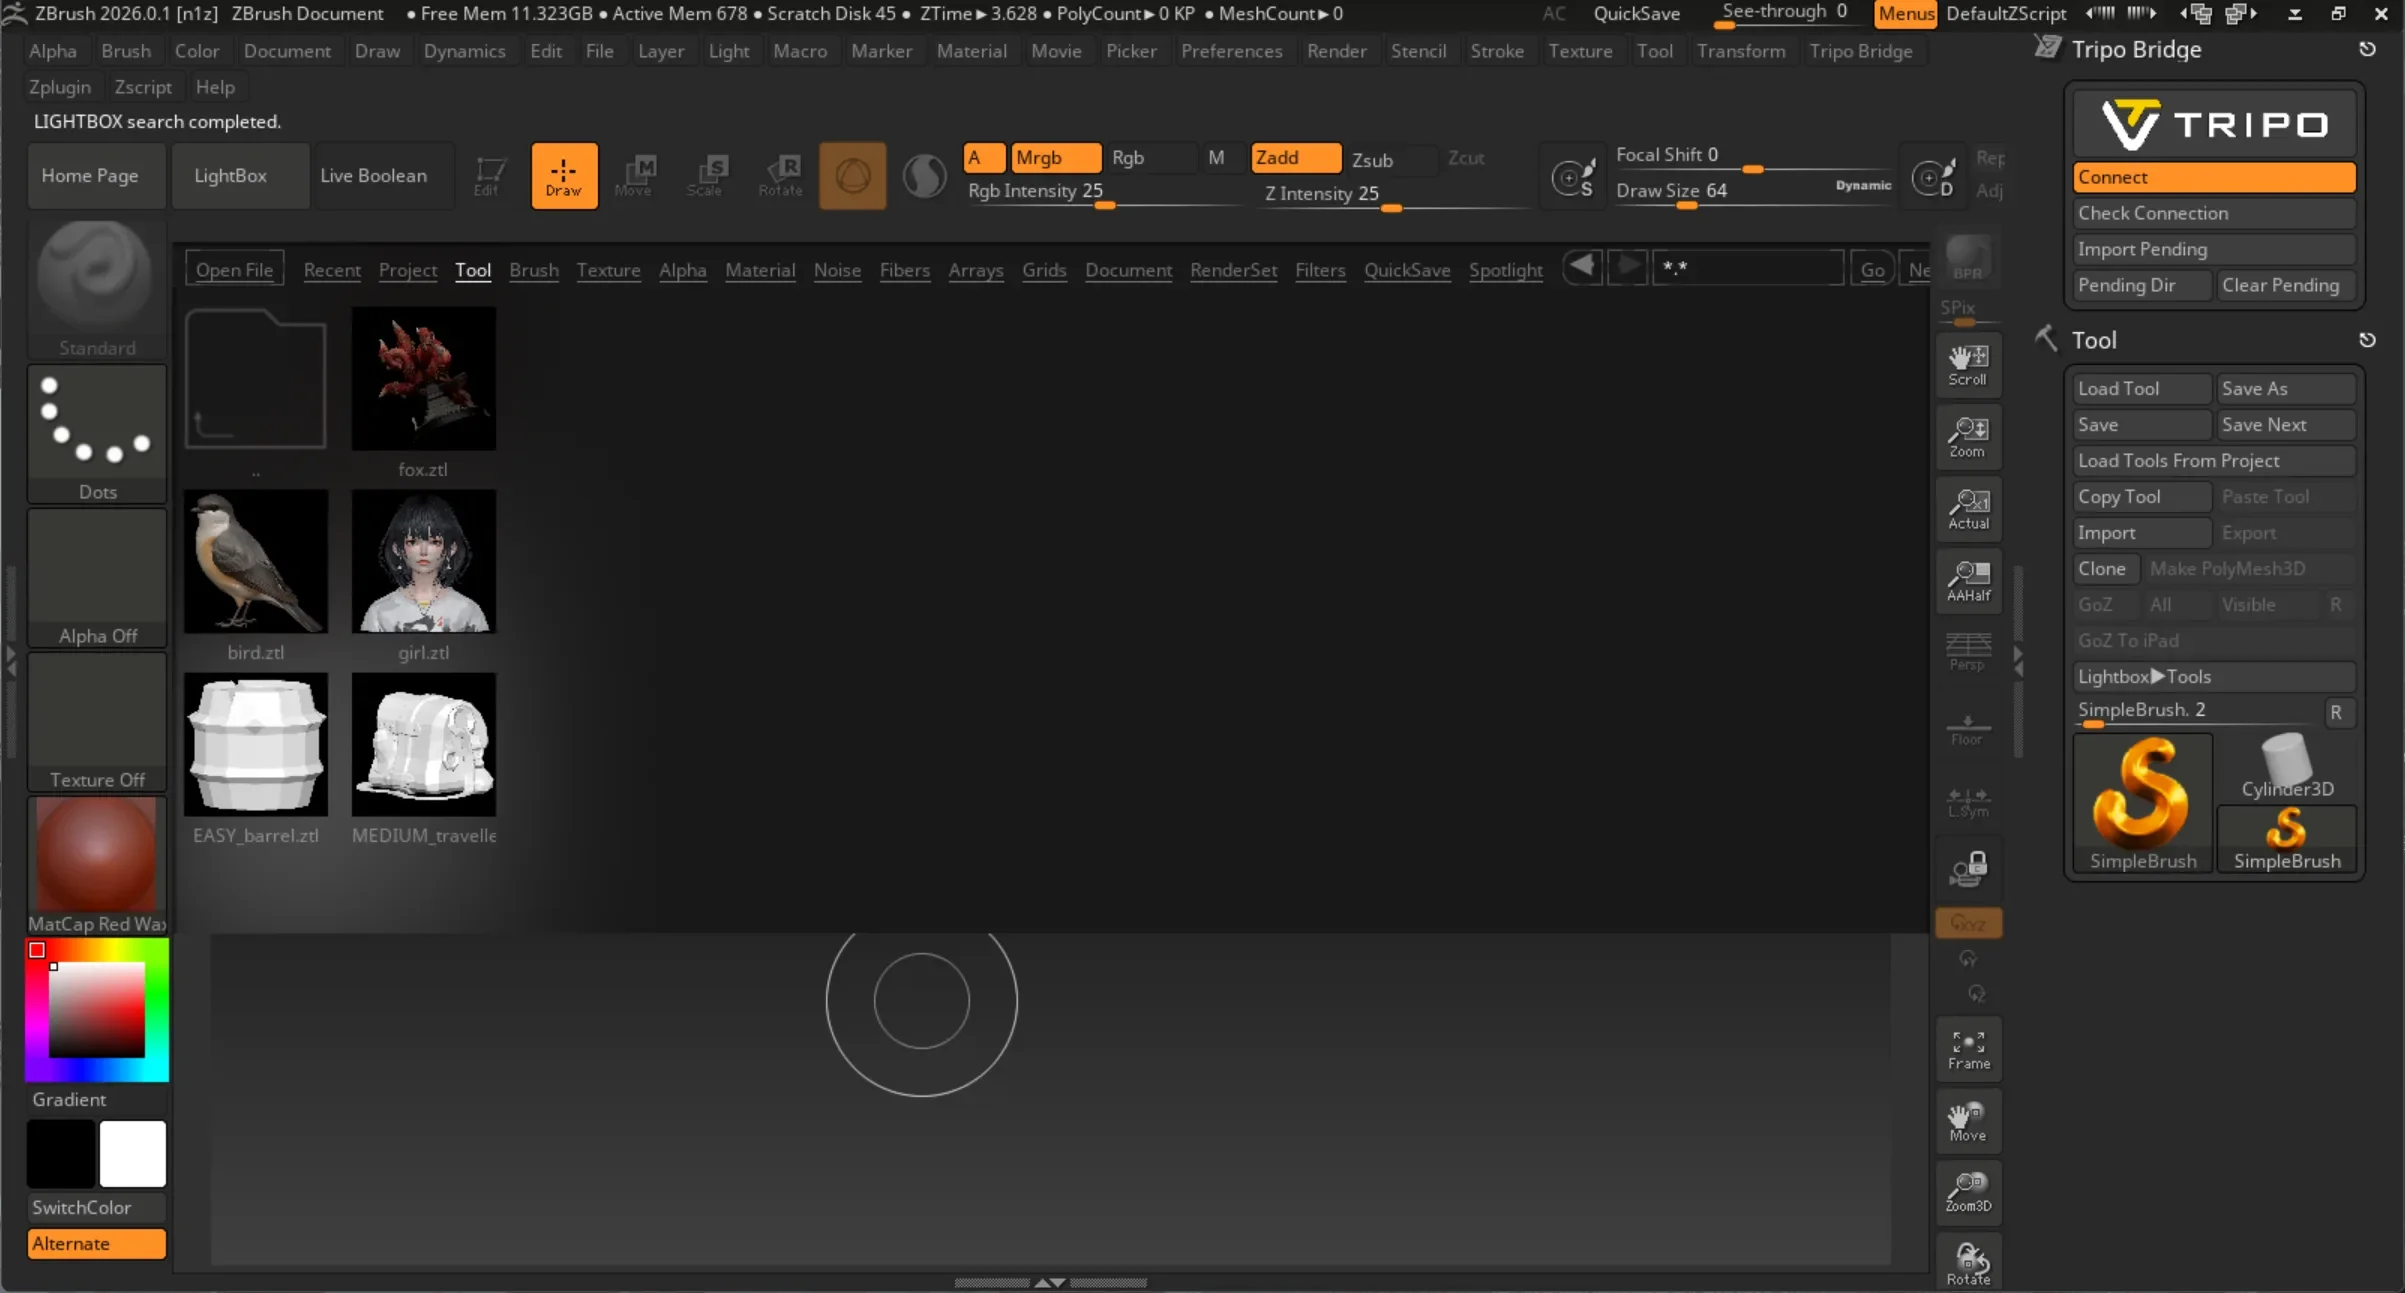Image resolution: width=2405 pixels, height=1293 pixels.
Task: Toggle the M material channel
Action: click(x=1216, y=158)
